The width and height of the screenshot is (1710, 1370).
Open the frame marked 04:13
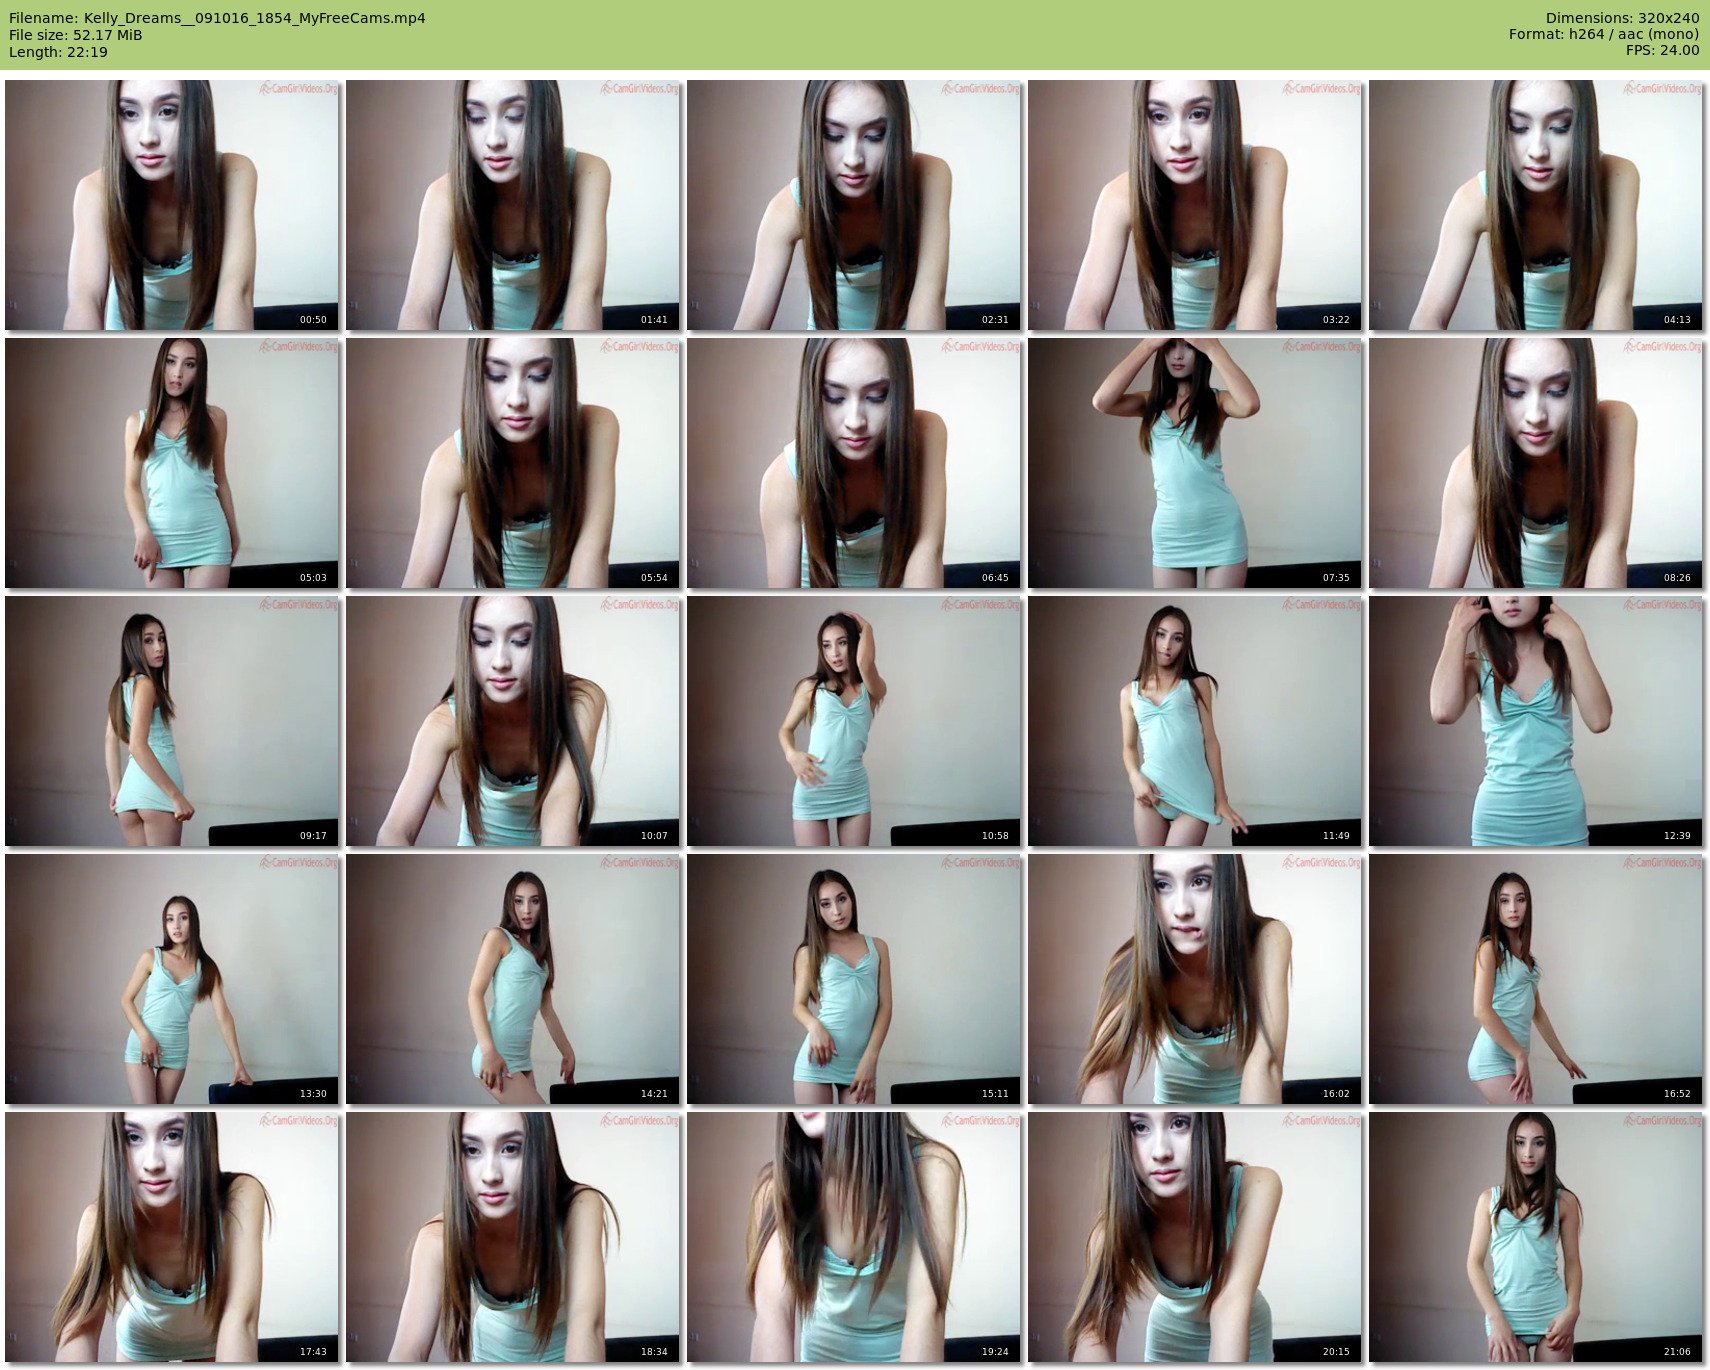(x=1536, y=205)
